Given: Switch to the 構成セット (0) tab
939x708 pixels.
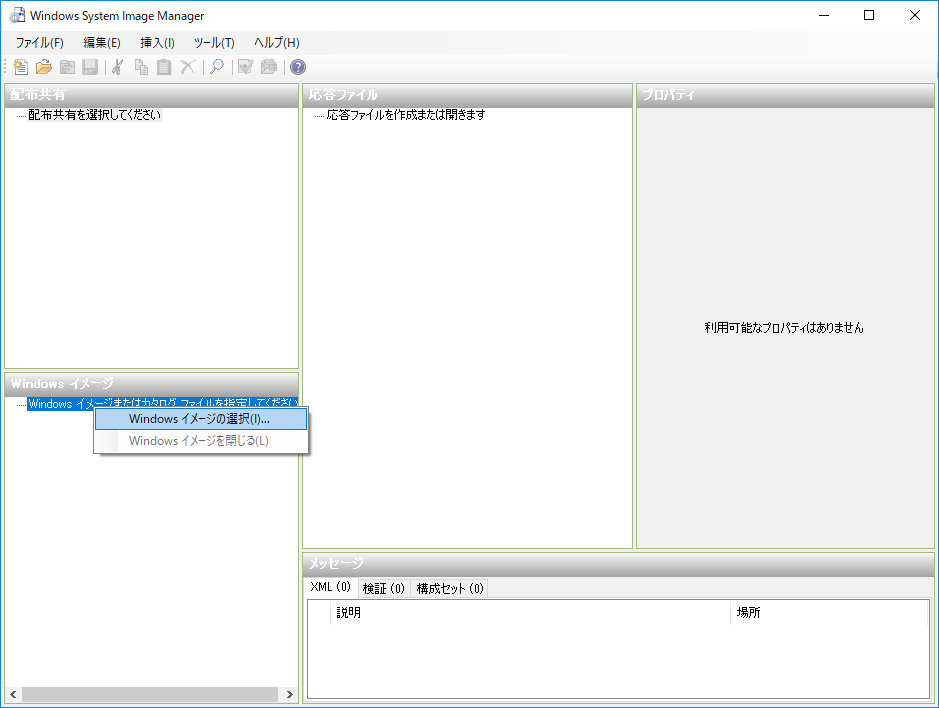Looking at the screenshot, I should pos(450,588).
